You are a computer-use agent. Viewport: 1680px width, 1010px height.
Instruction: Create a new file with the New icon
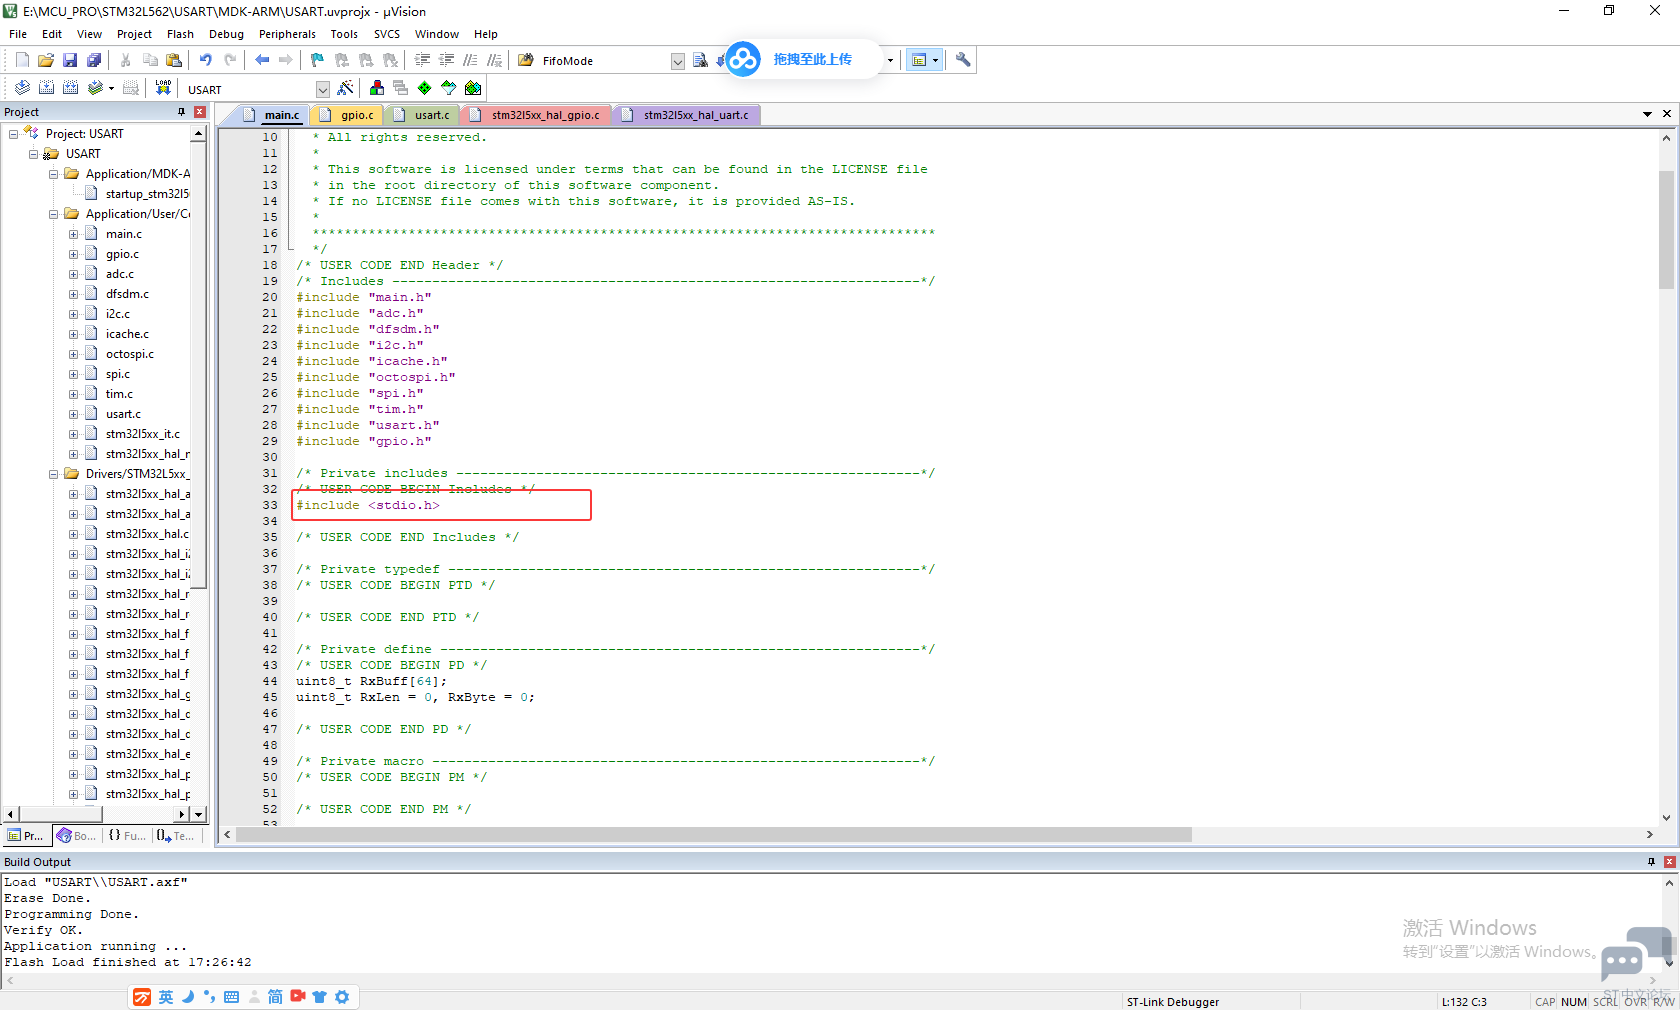22,60
